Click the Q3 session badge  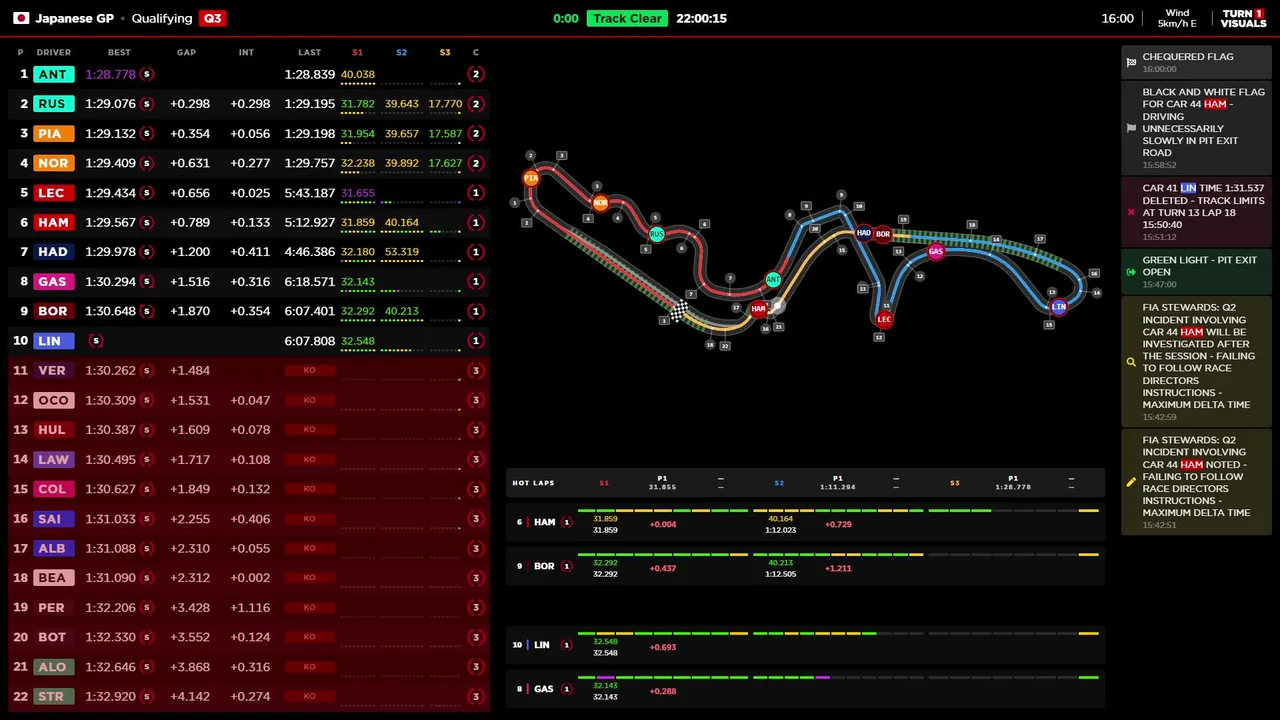tap(212, 18)
